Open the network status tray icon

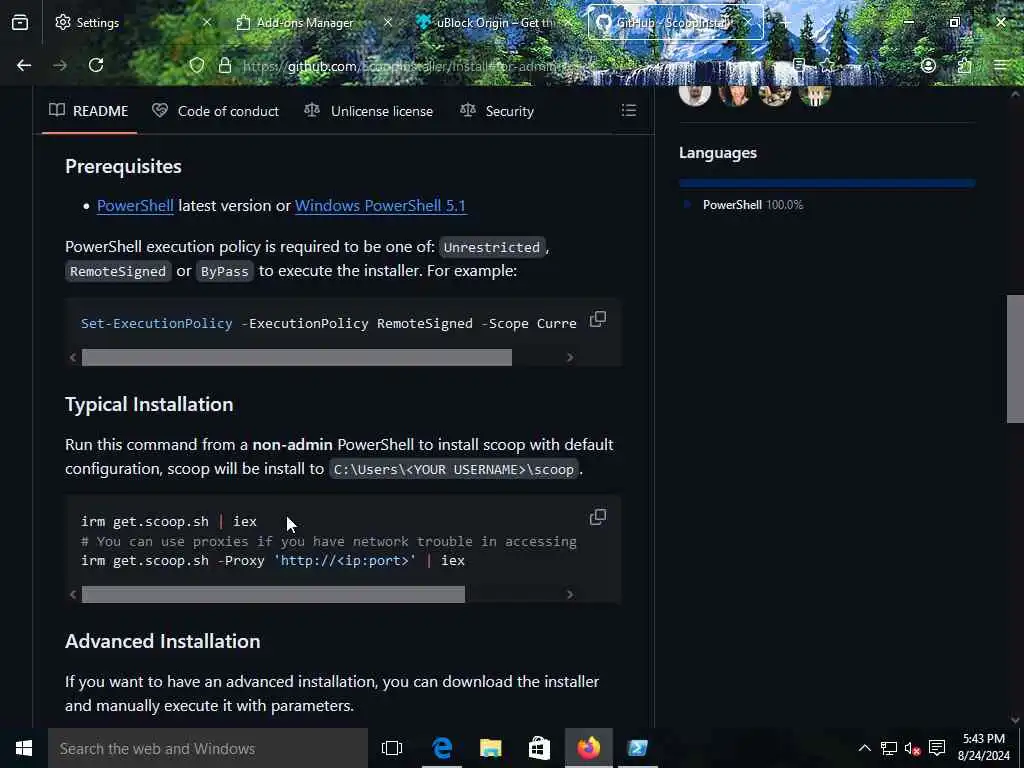889,748
